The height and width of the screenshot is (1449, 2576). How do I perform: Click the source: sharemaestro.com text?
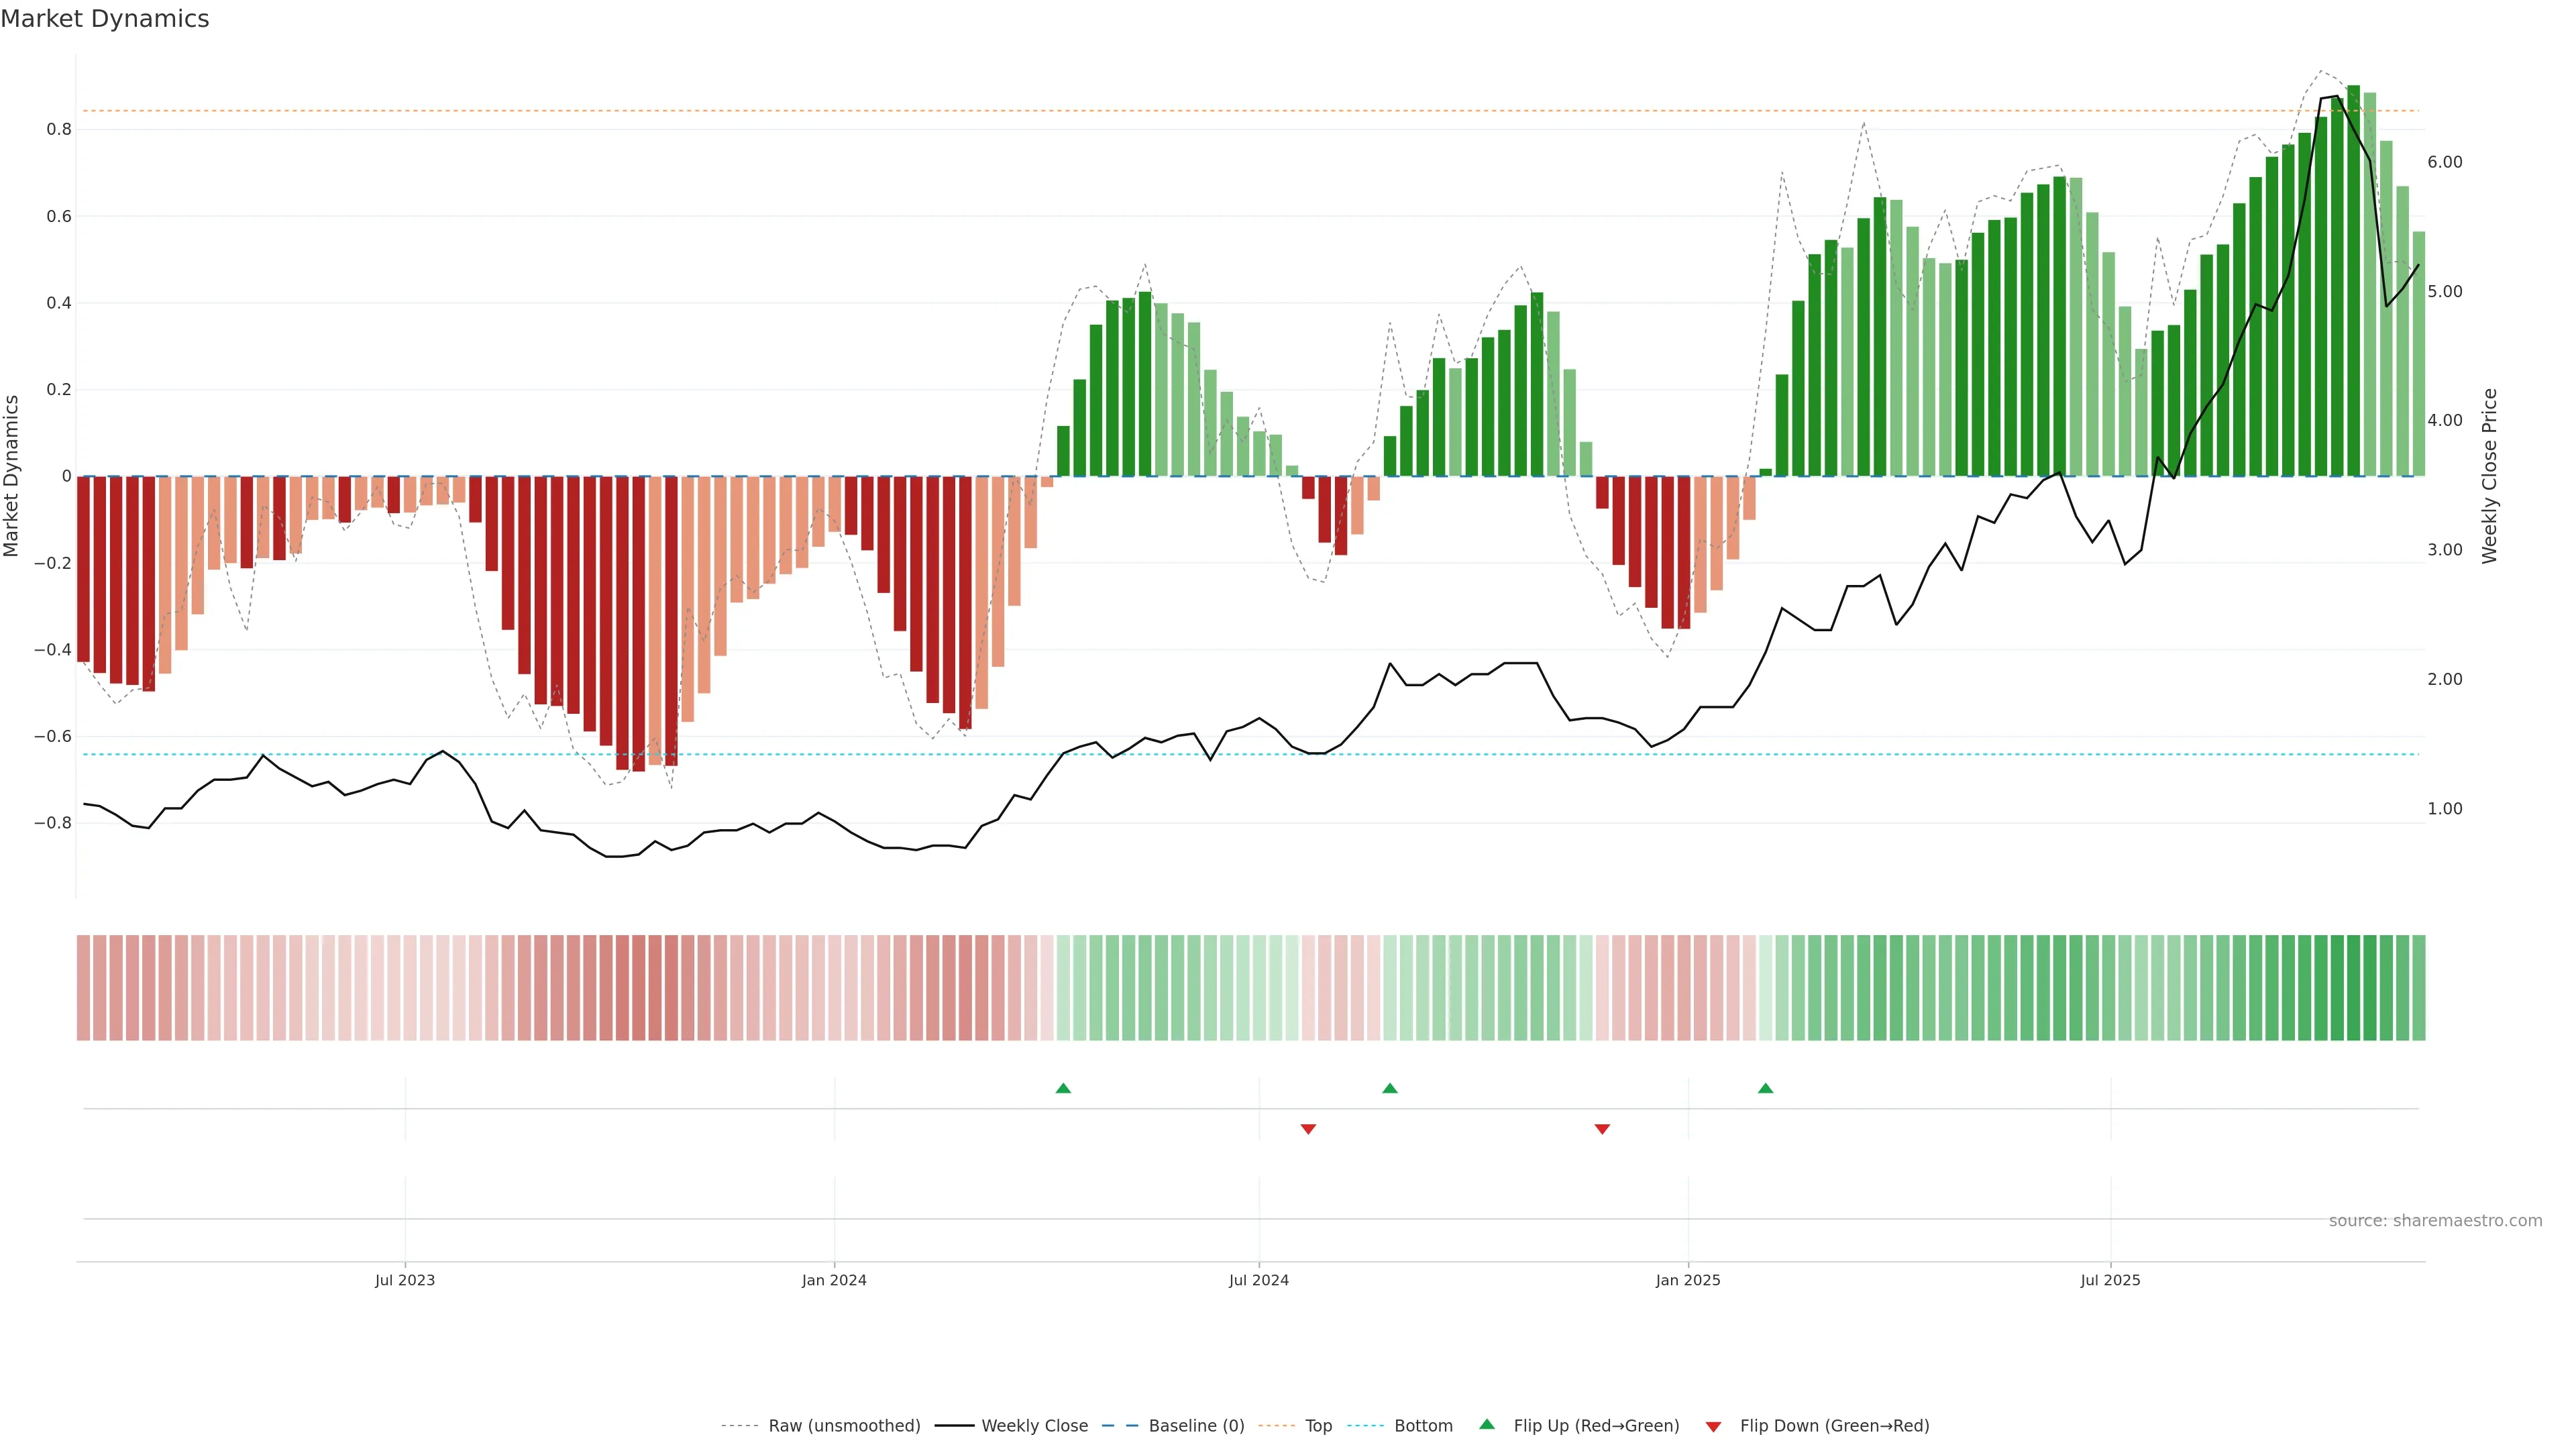click(x=2435, y=1221)
